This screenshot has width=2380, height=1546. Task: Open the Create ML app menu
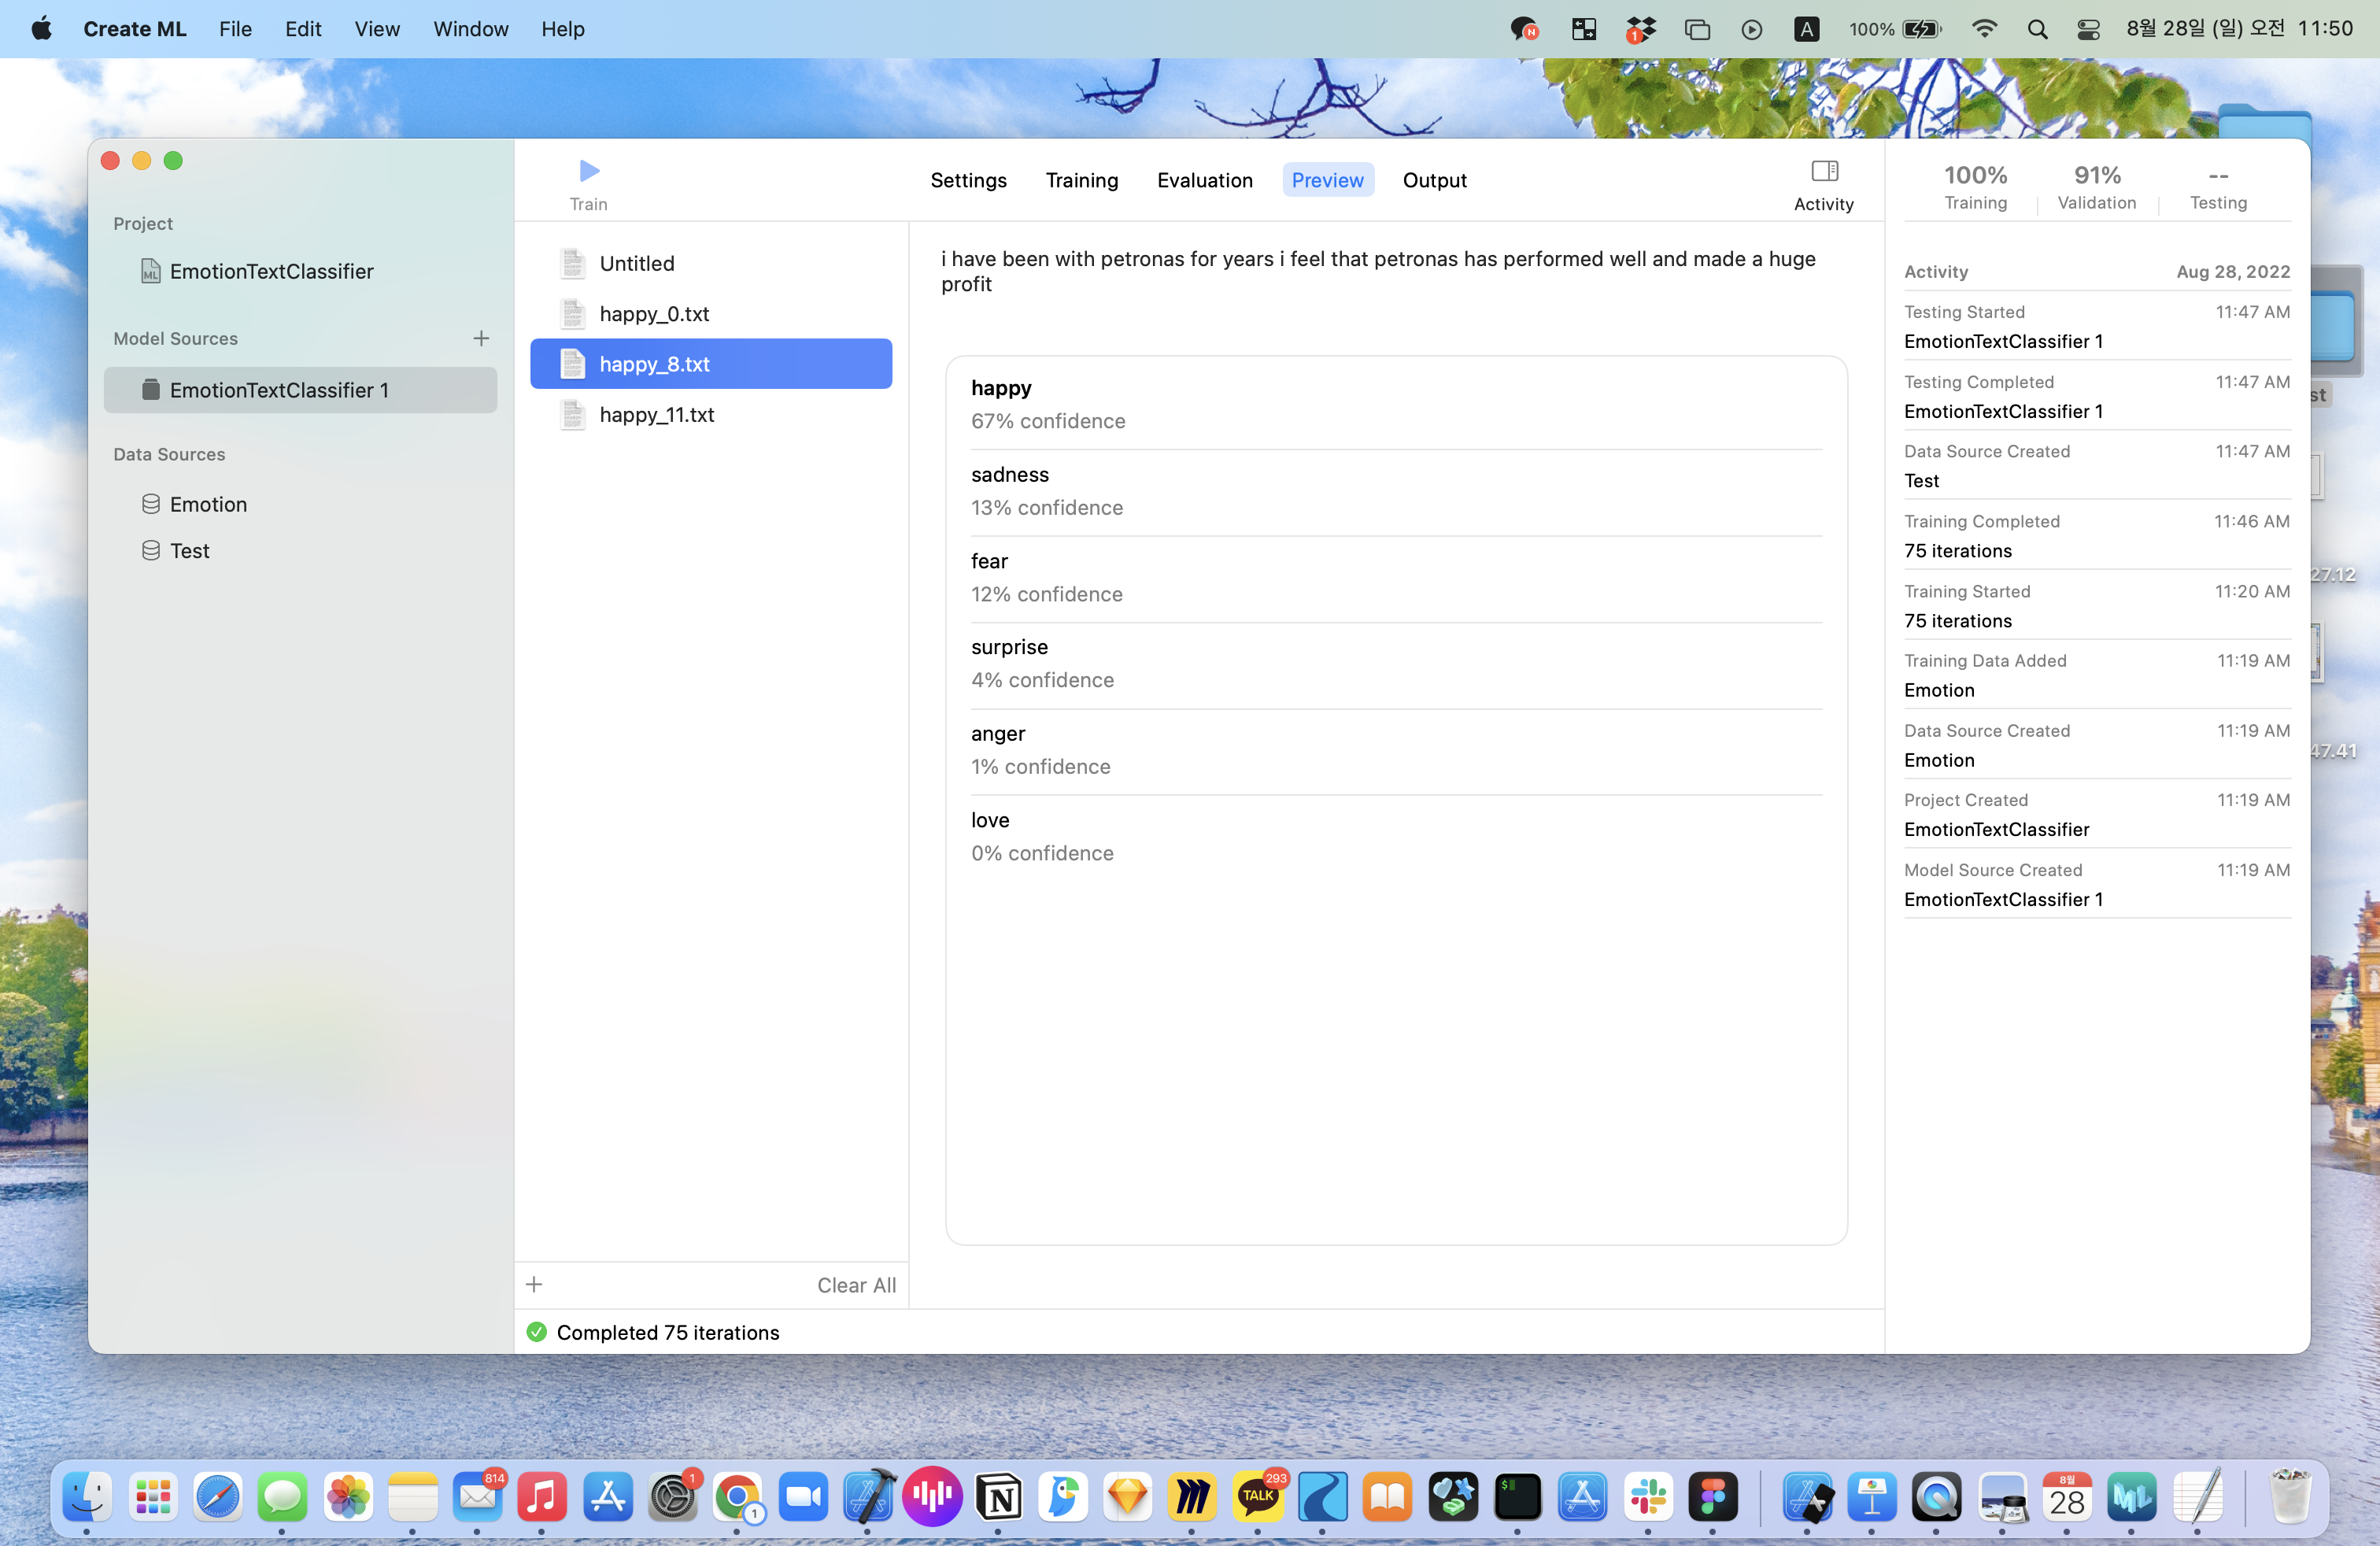coord(135,29)
